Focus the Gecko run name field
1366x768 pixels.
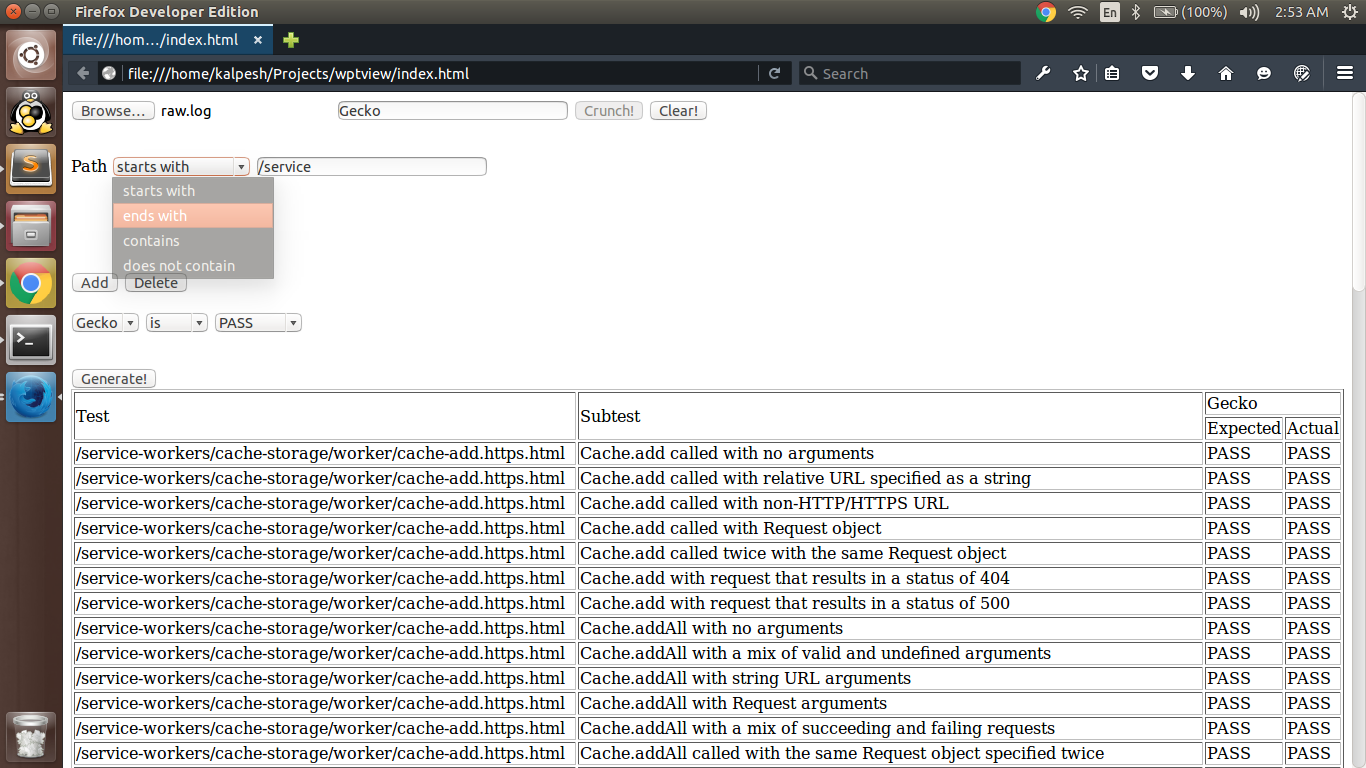(x=453, y=111)
